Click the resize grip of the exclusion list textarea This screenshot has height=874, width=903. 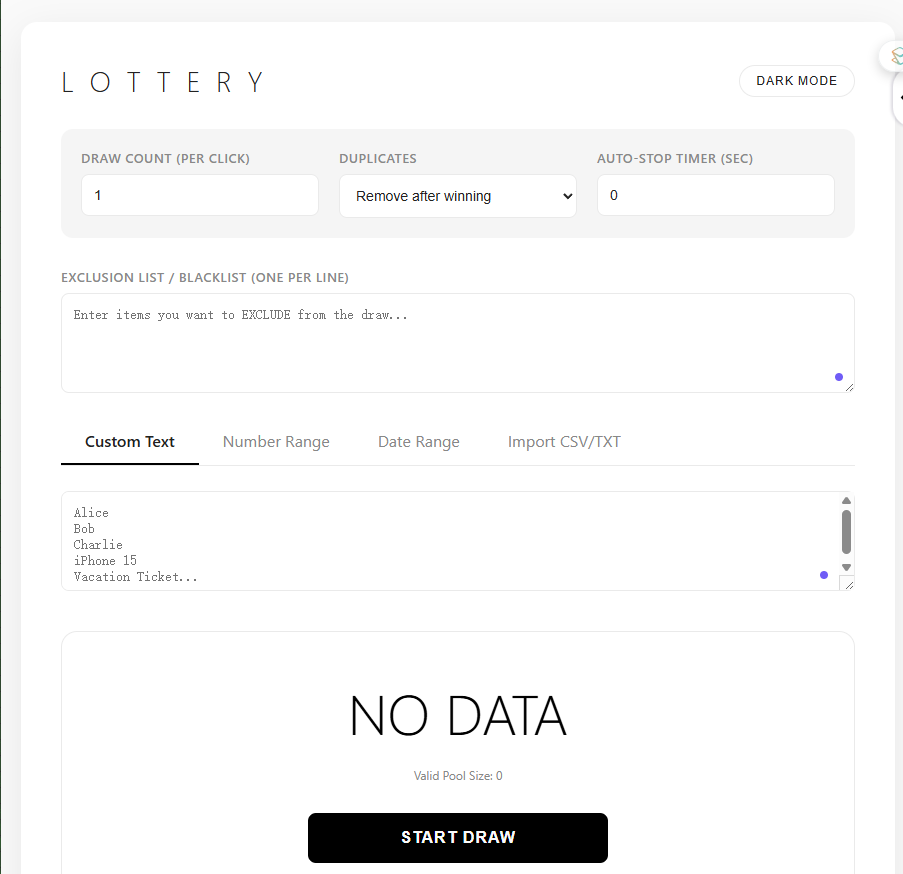coord(849,386)
